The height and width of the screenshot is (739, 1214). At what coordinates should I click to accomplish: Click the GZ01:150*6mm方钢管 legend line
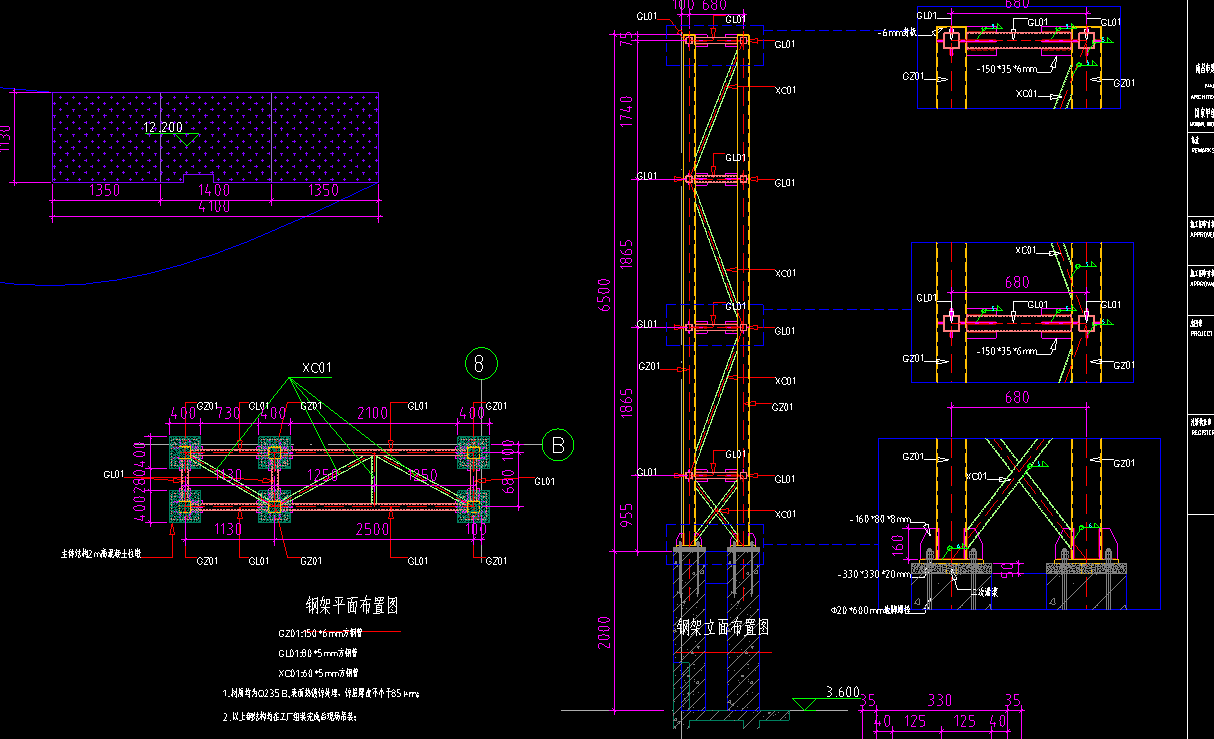click(x=318, y=633)
